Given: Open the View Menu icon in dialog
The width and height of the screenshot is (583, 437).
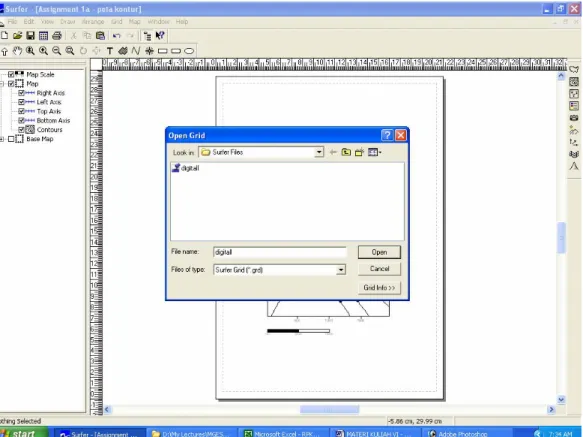Looking at the screenshot, I should click(x=374, y=152).
